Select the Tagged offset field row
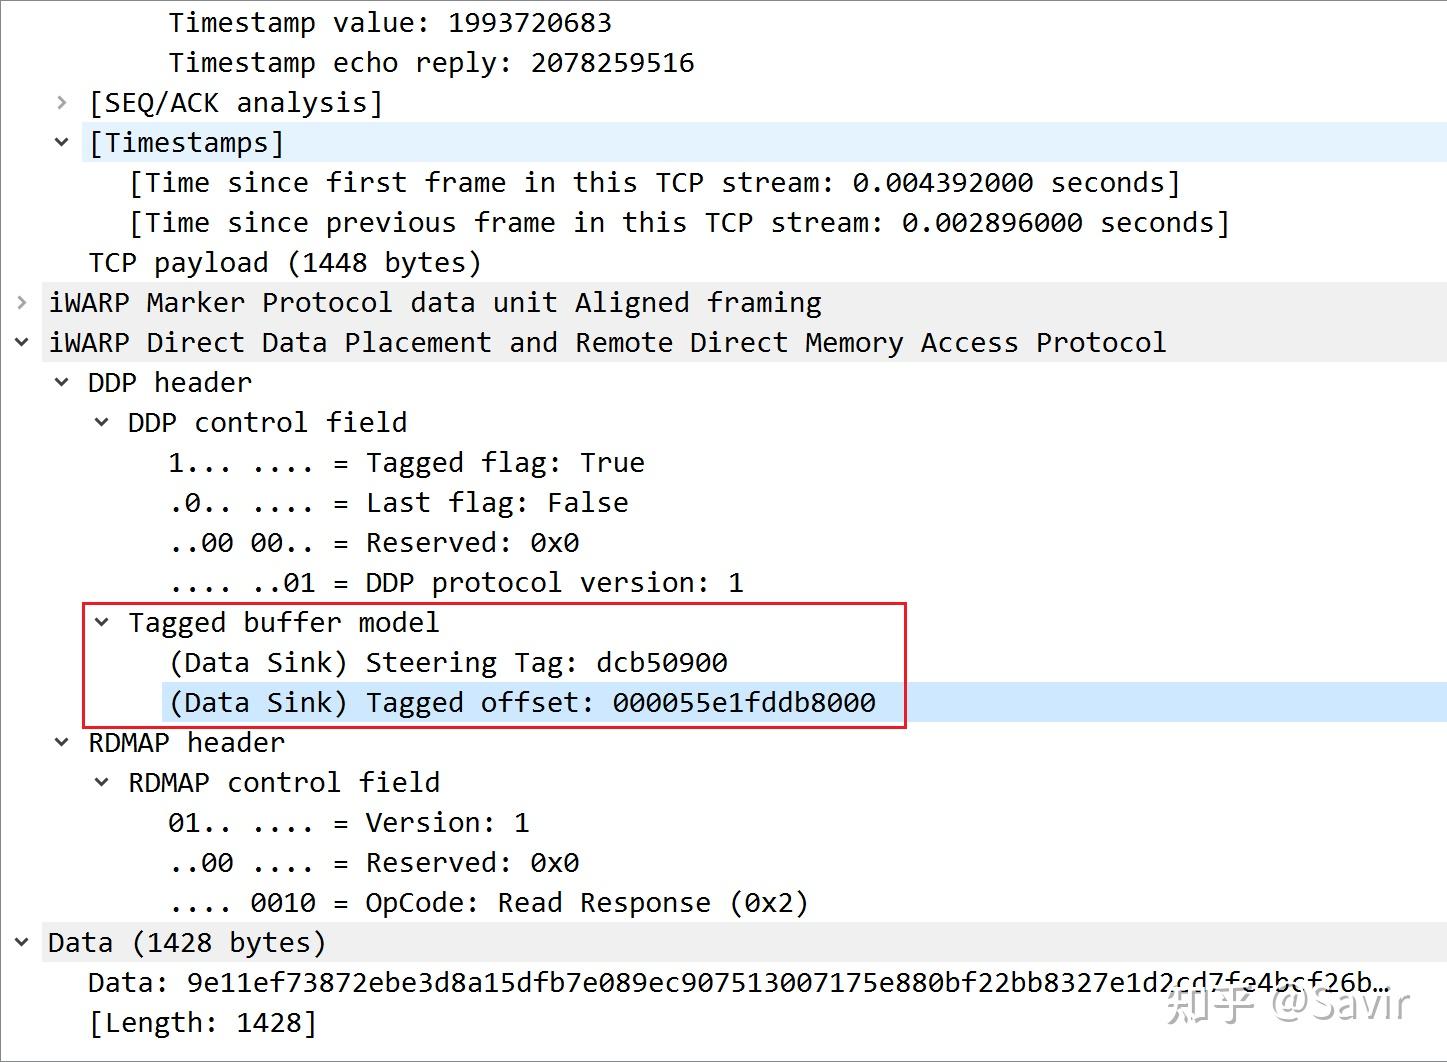Viewport: 1447px width, 1062px height. pos(522,702)
